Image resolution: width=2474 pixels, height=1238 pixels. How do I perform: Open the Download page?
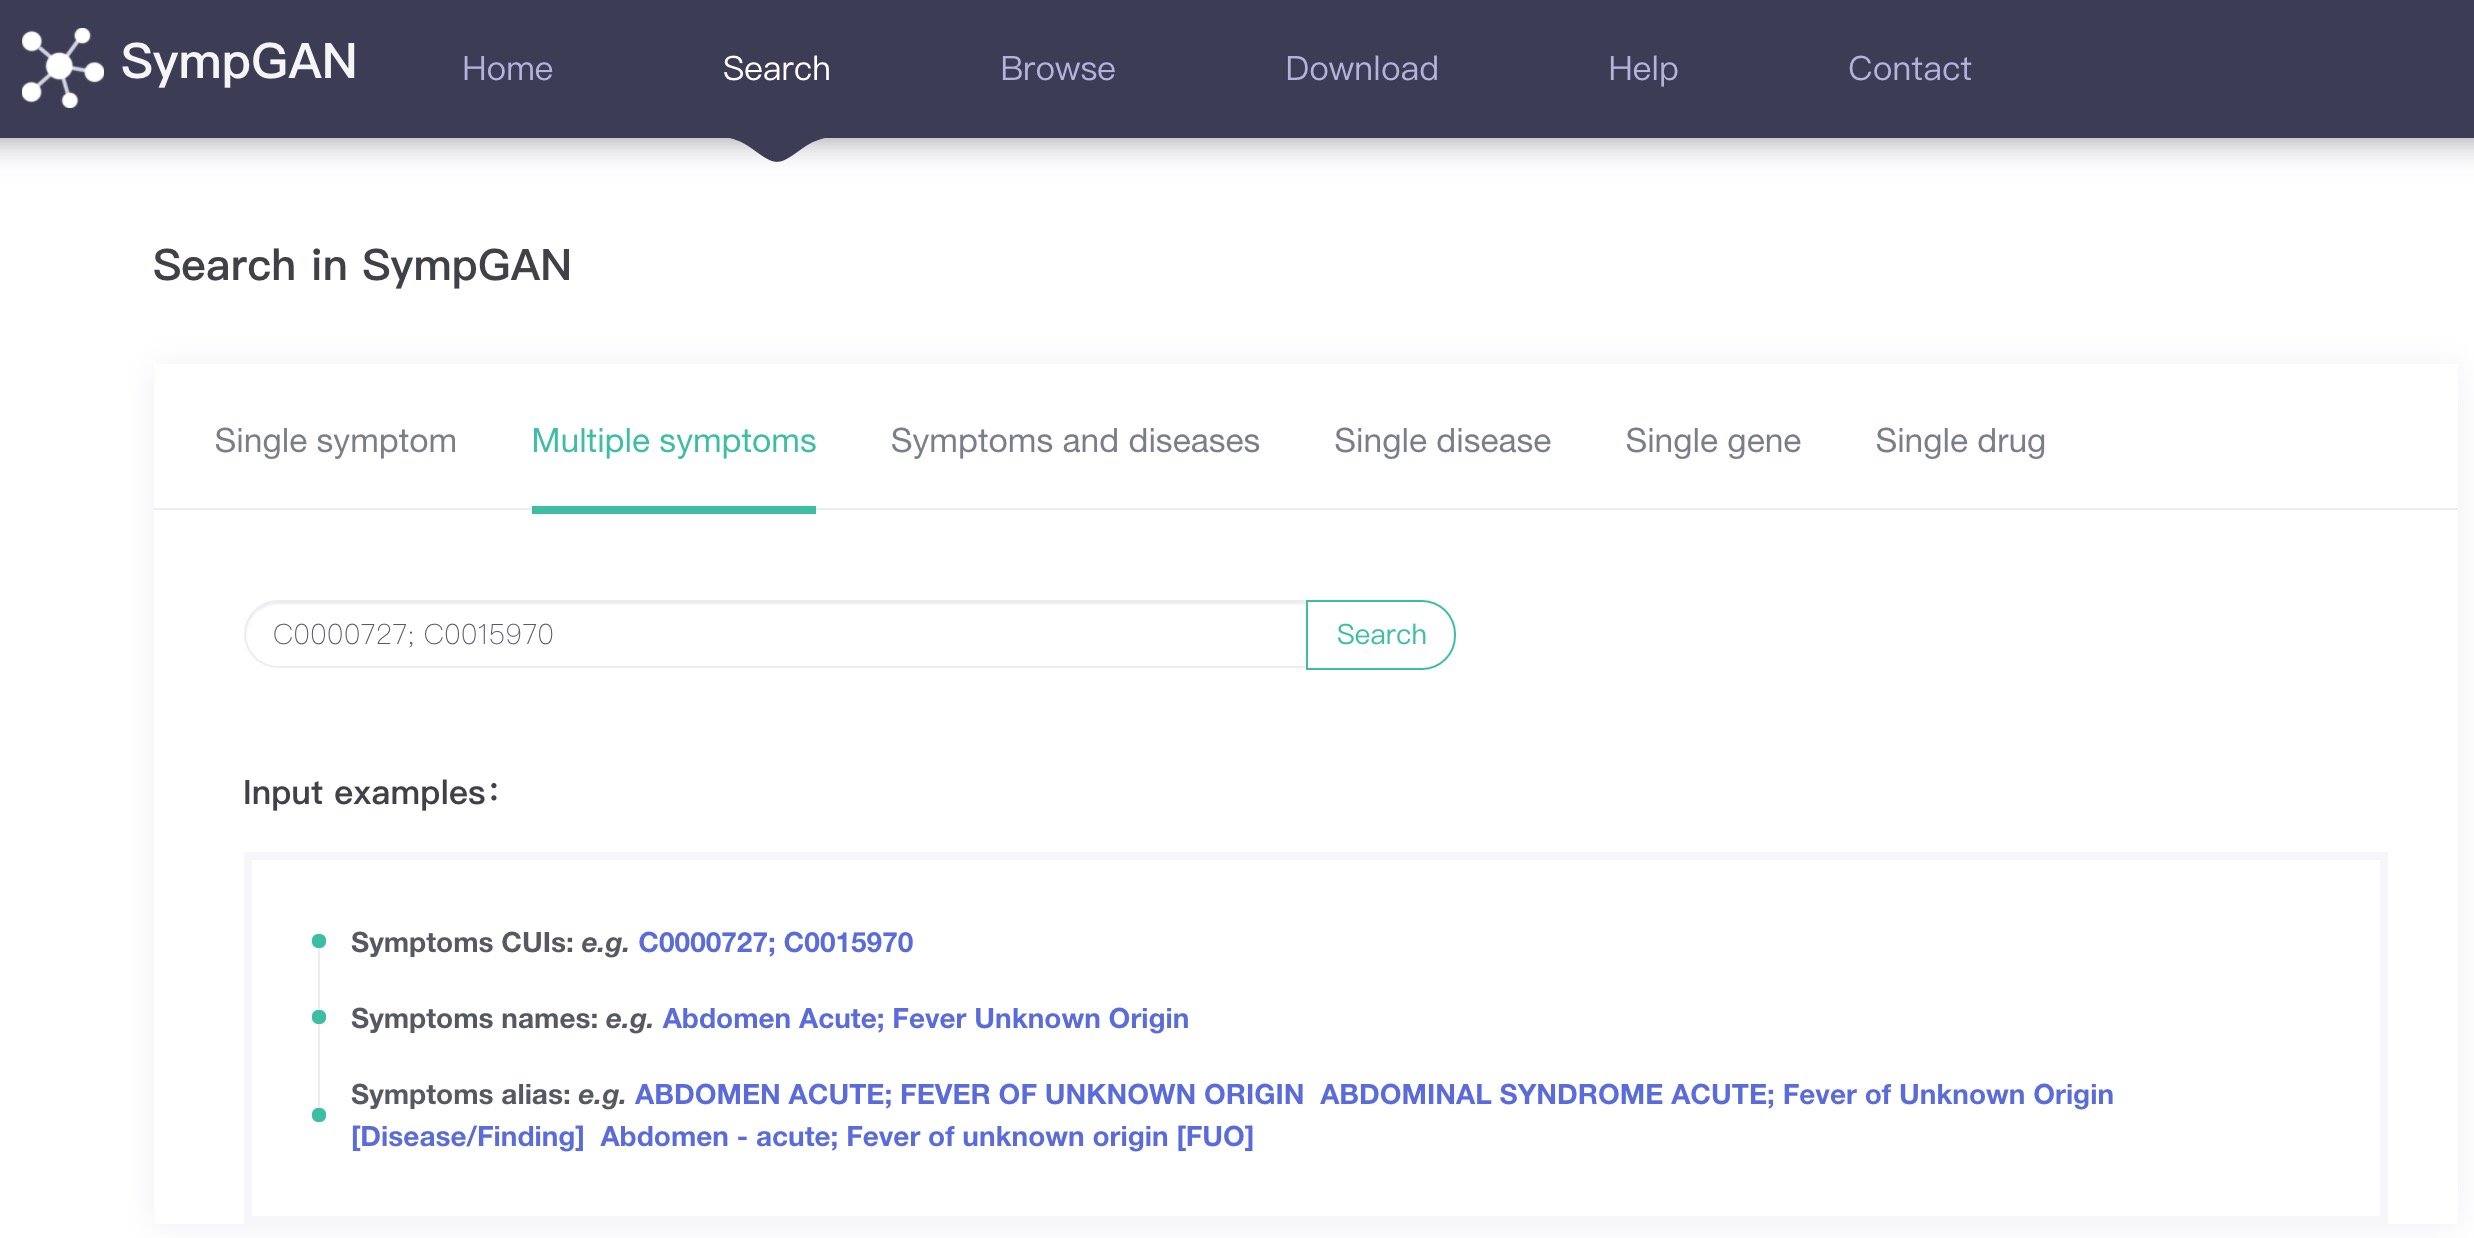(1361, 68)
